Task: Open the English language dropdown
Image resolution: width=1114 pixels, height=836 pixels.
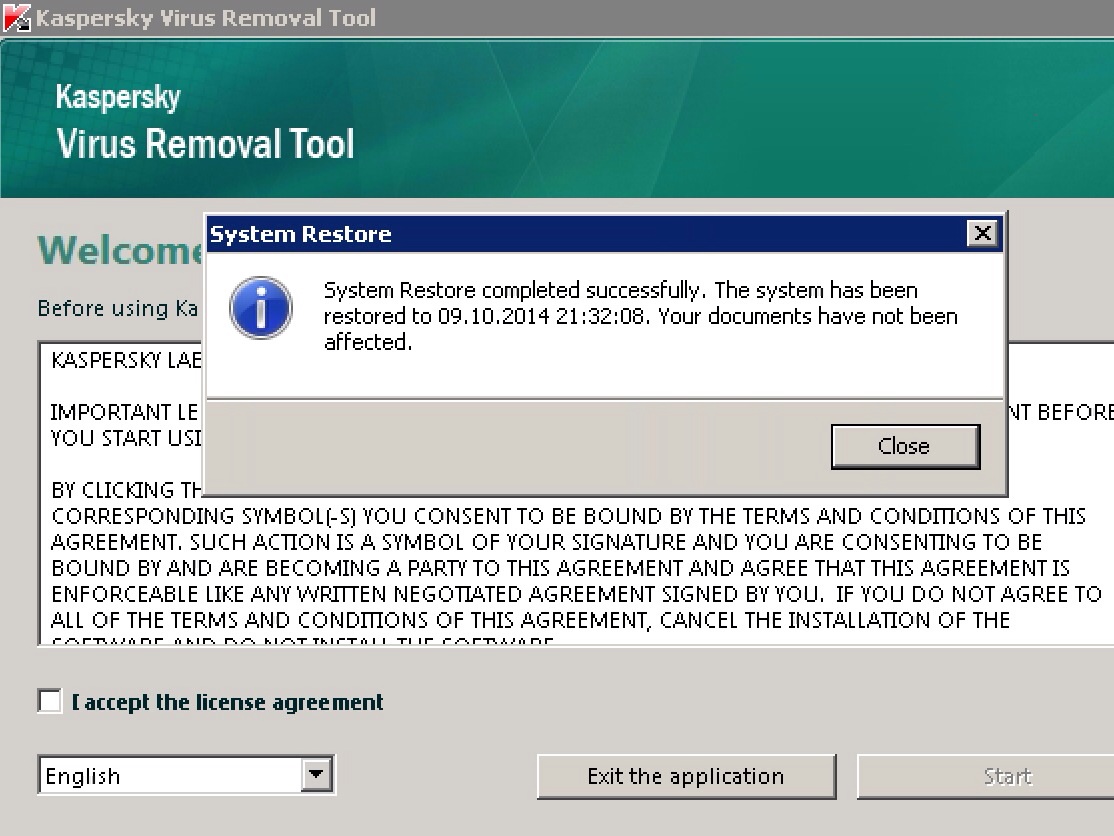Action: 315,774
